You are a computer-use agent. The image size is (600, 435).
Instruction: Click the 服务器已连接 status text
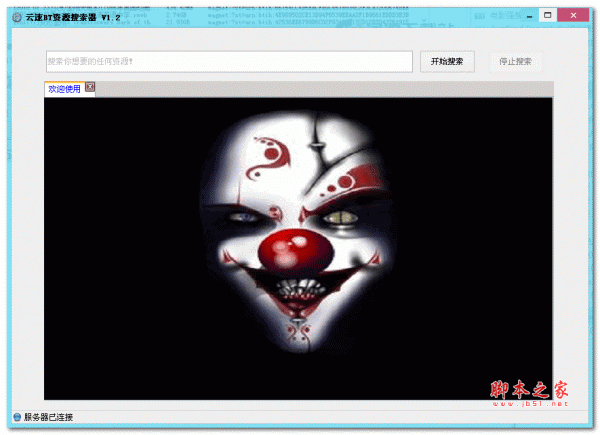tap(49, 417)
